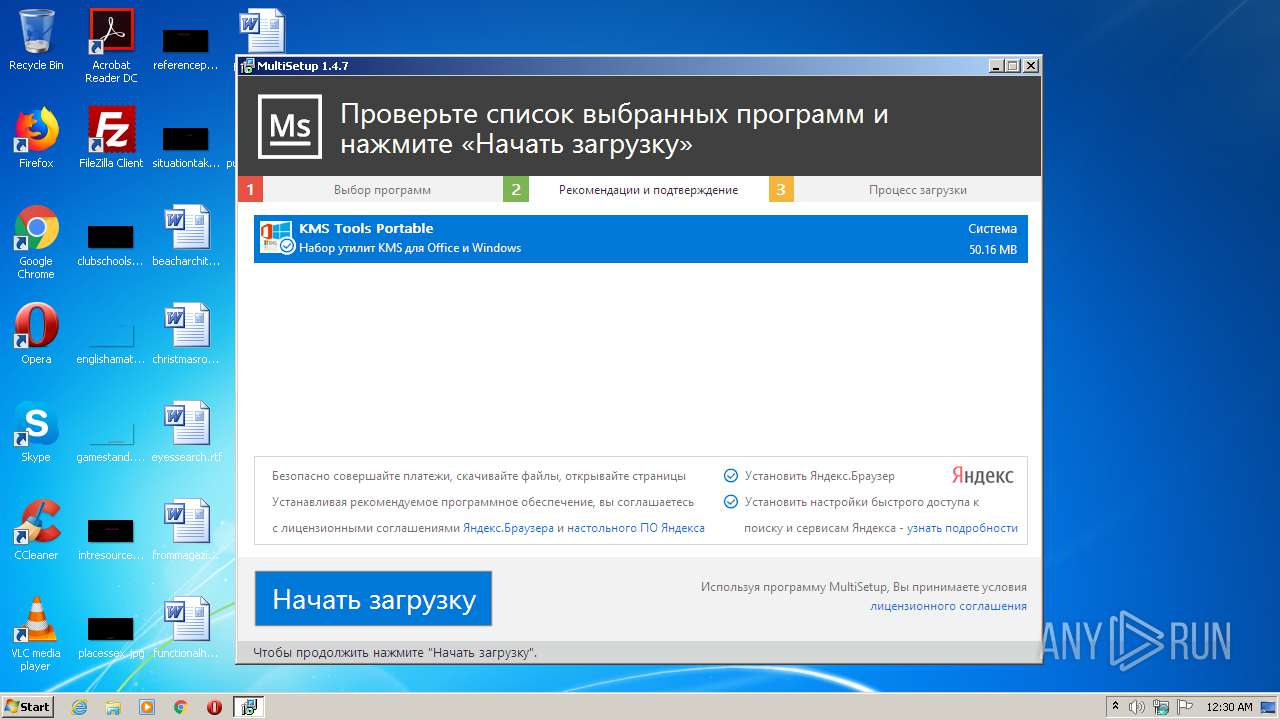
Task: Select referencep file on desktop
Action: tap(186, 48)
